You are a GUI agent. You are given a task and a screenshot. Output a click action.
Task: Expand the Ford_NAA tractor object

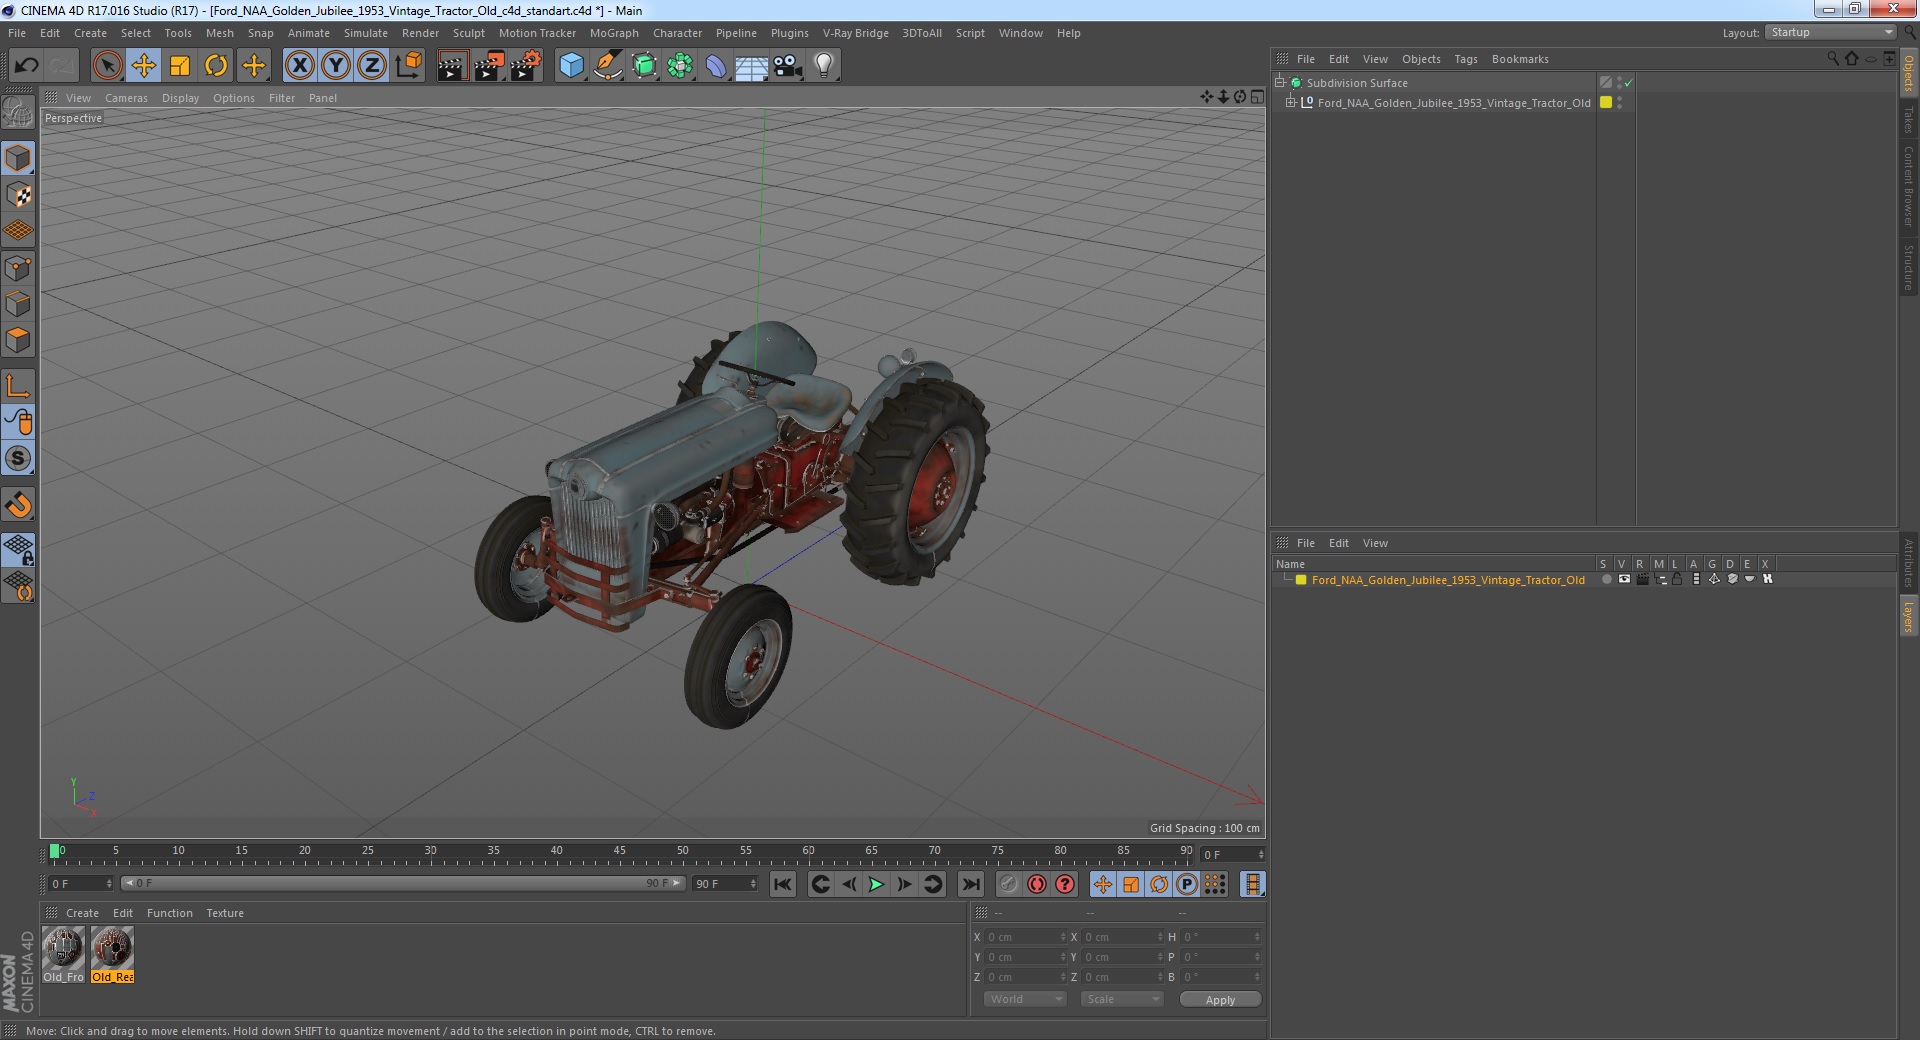pyautogui.click(x=1291, y=103)
